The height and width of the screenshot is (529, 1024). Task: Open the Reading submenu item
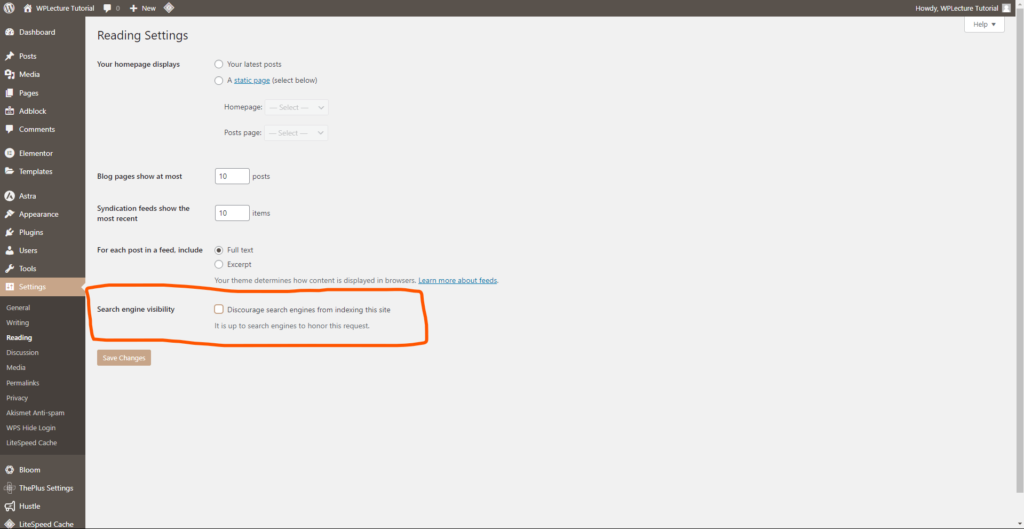click(19, 338)
